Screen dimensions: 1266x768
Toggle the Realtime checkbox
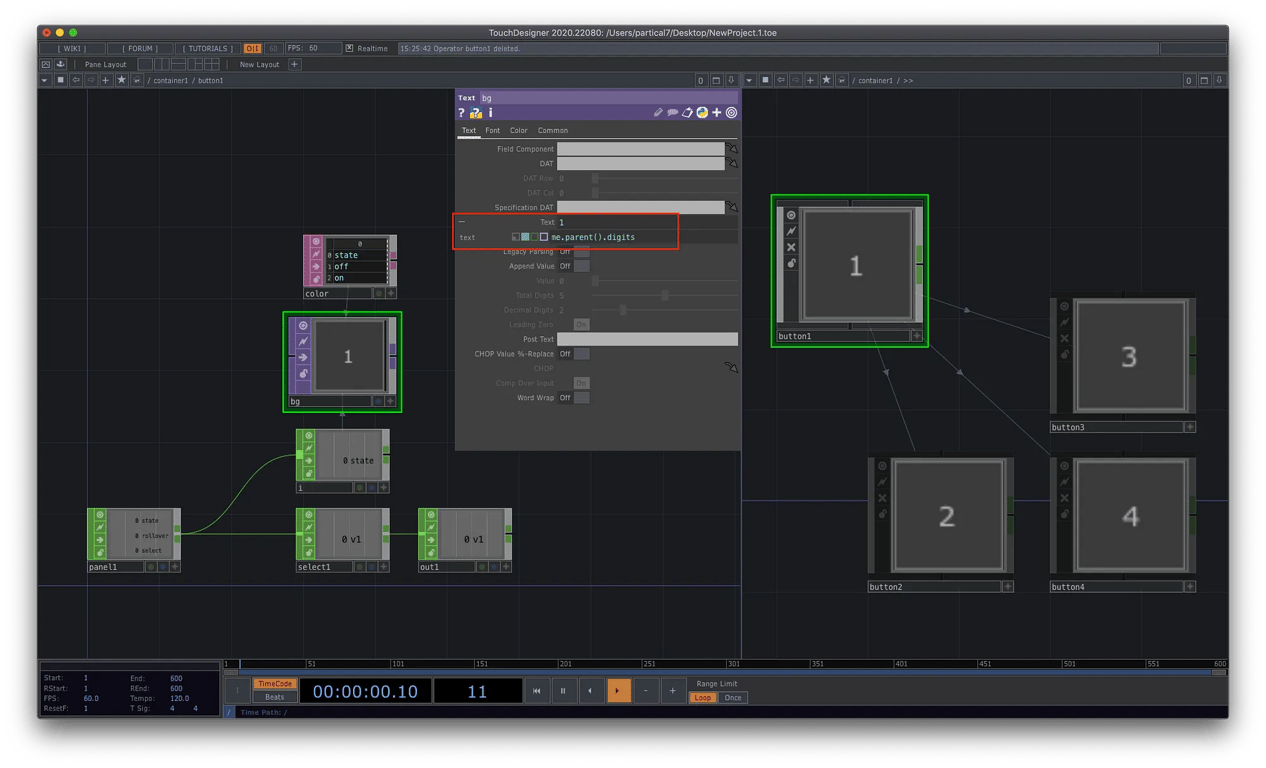click(349, 48)
